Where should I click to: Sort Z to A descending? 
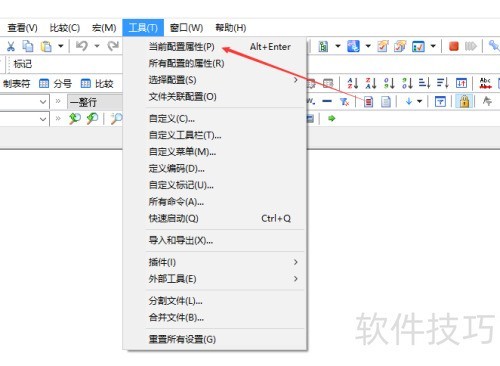(x=371, y=83)
